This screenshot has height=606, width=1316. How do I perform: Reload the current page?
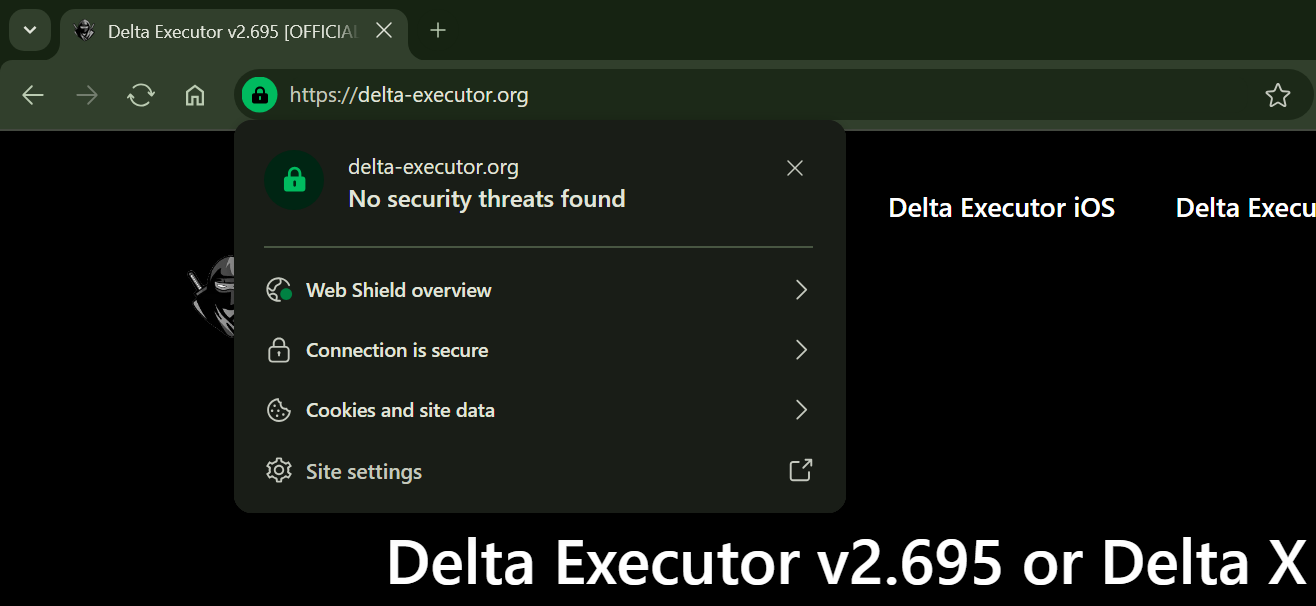(141, 95)
